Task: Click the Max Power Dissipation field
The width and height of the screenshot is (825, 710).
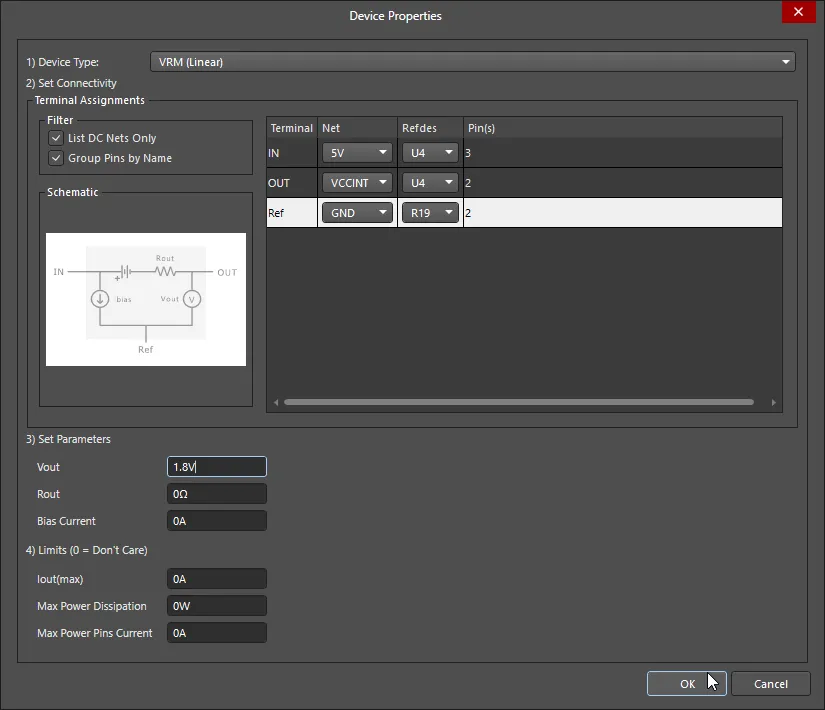Action: pos(217,606)
